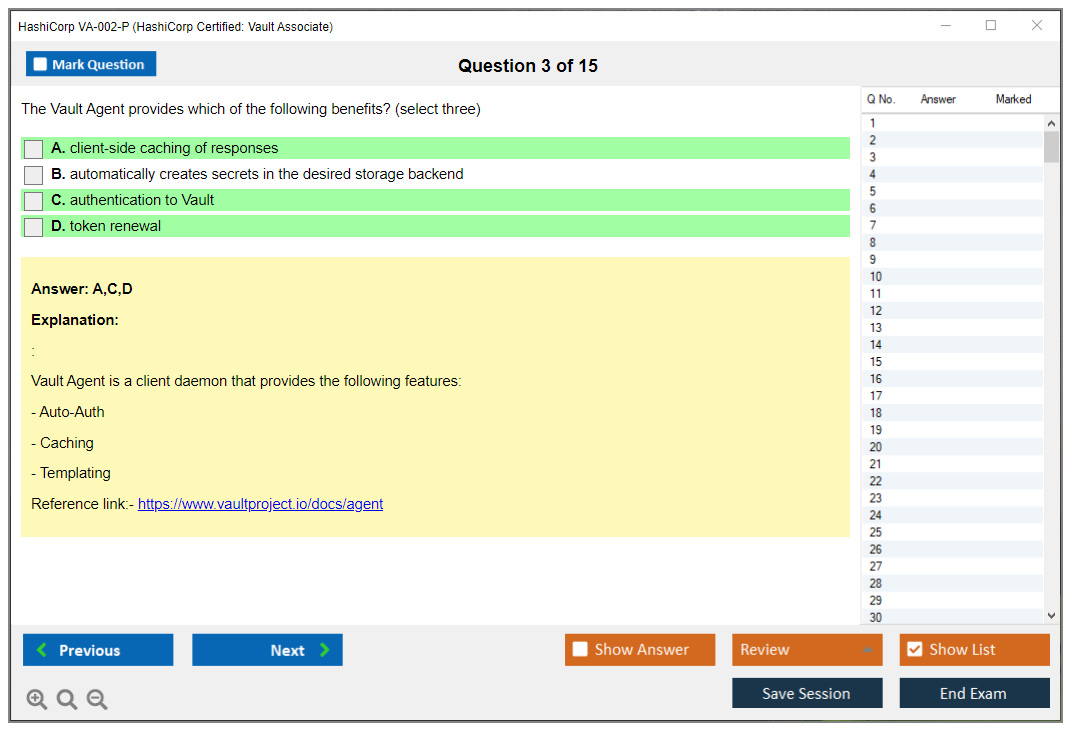Check option B automatically creates secrets
The width and height of the screenshot is (1075, 735).
34,175
